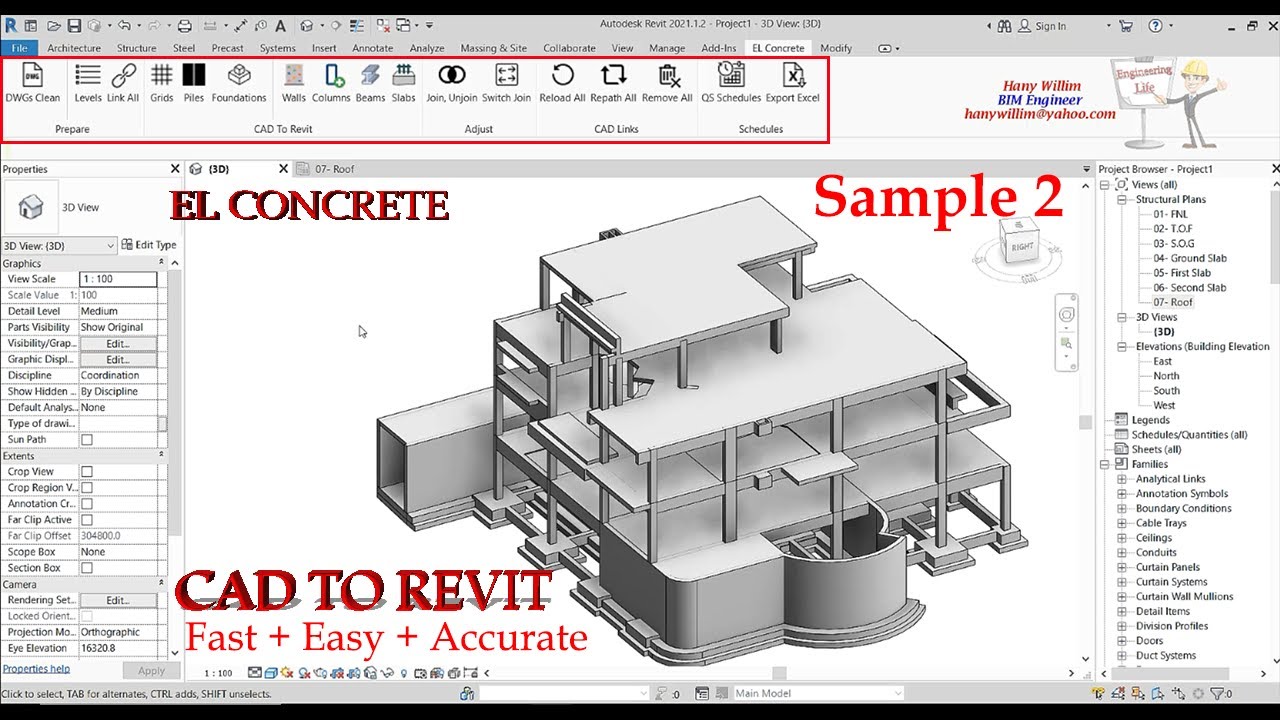Click the Save icon in quick access toolbar
The height and width of the screenshot is (720, 1280).
click(74, 25)
